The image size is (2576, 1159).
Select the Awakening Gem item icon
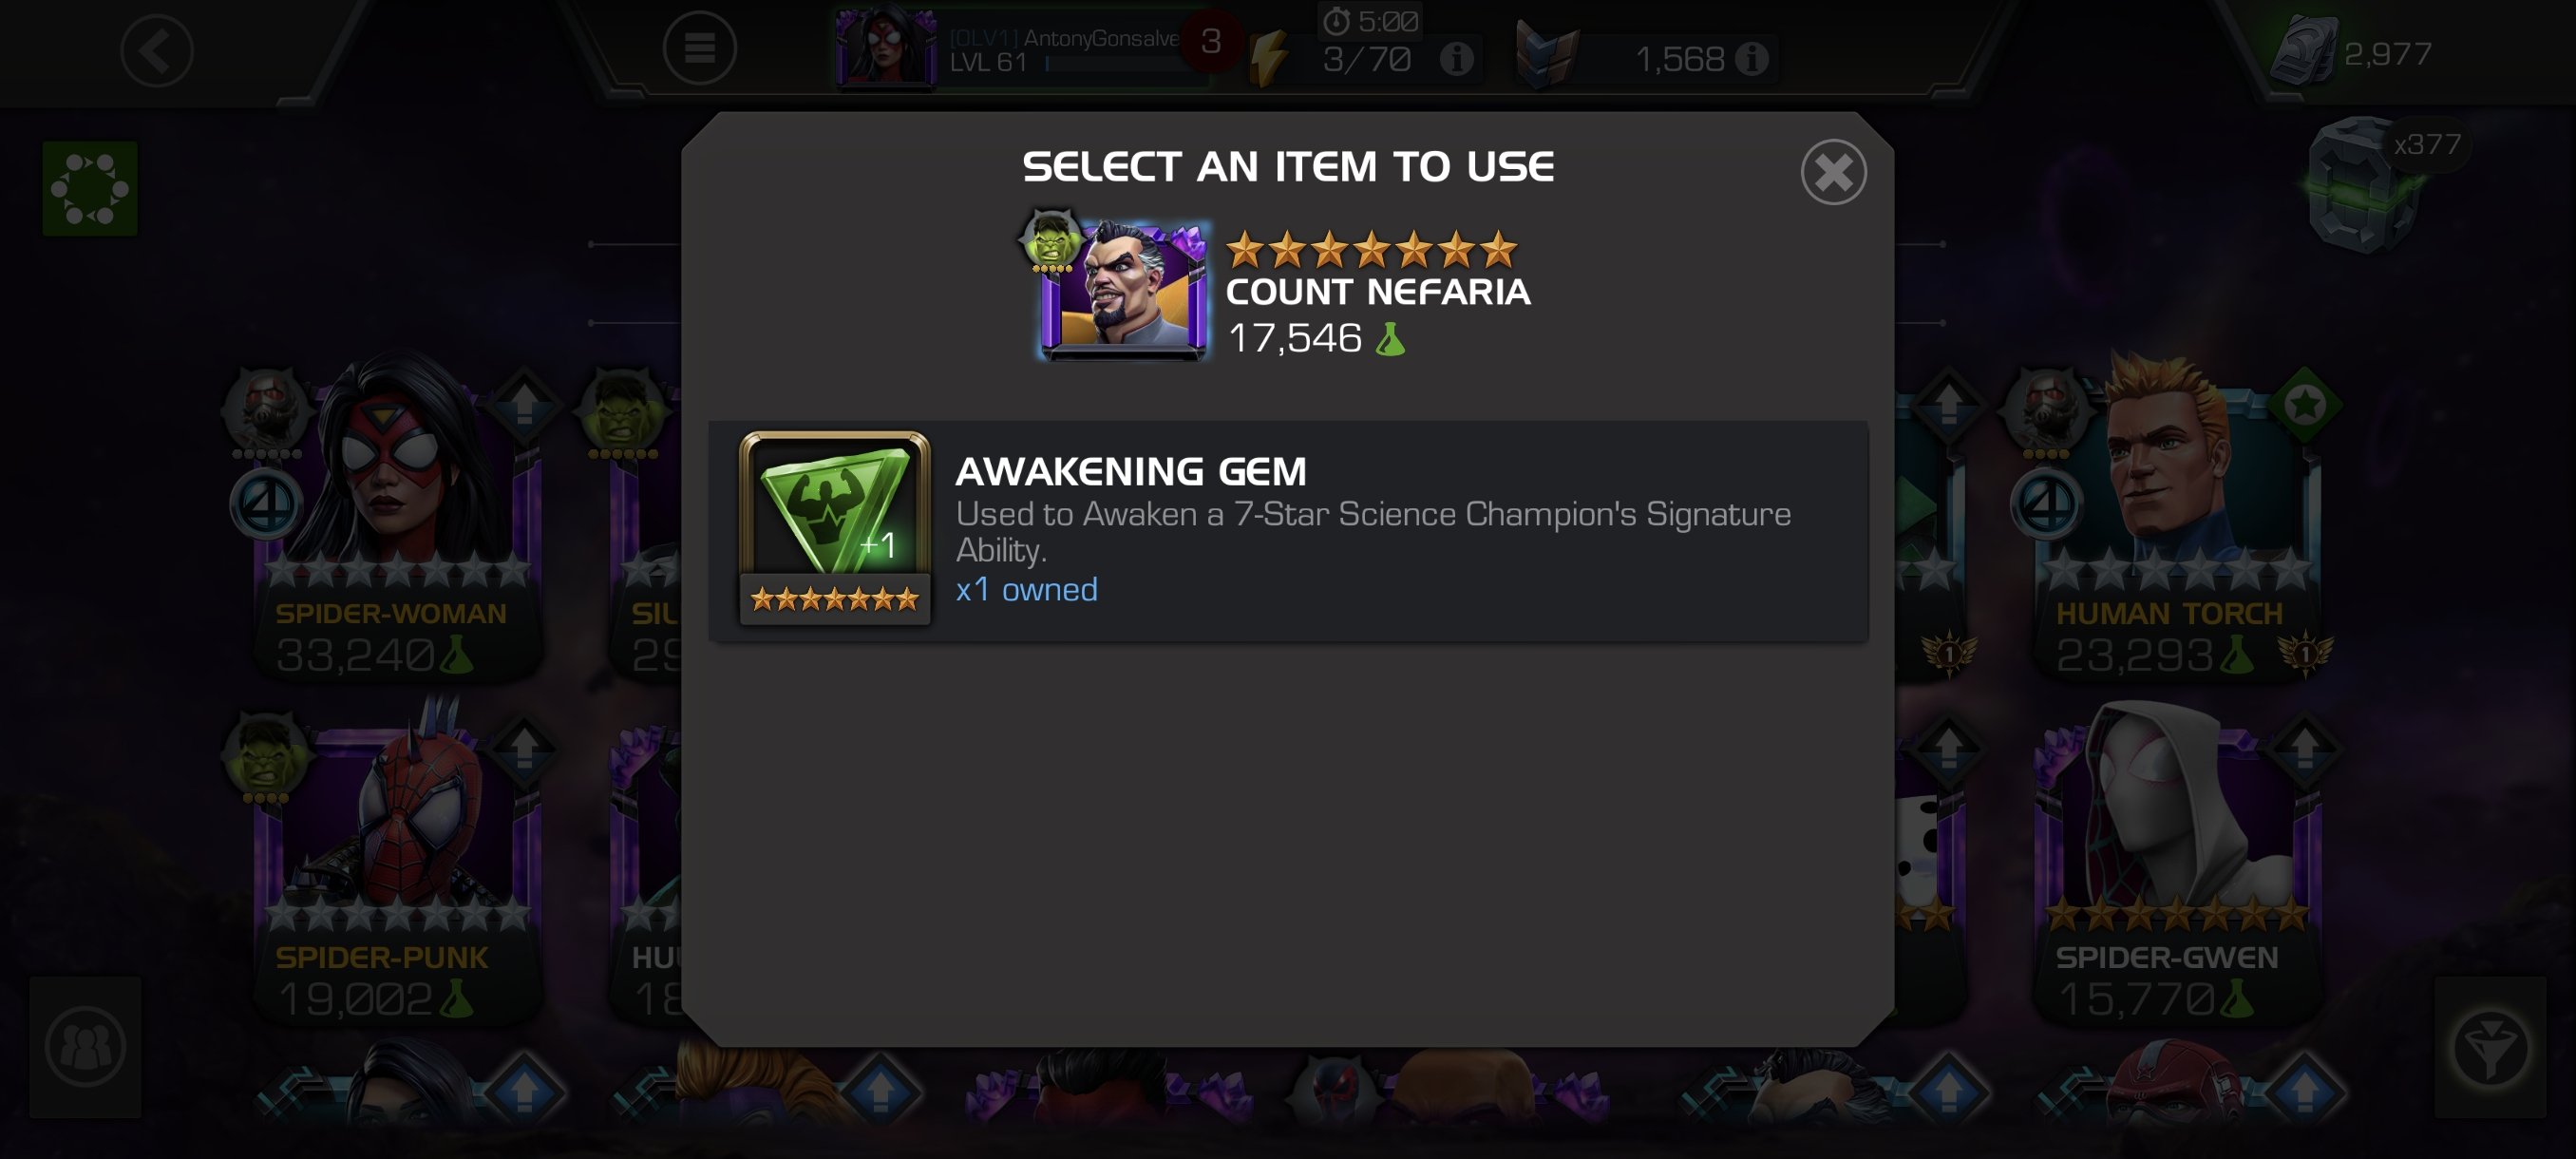pyautogui.click(x=835, y=529)
